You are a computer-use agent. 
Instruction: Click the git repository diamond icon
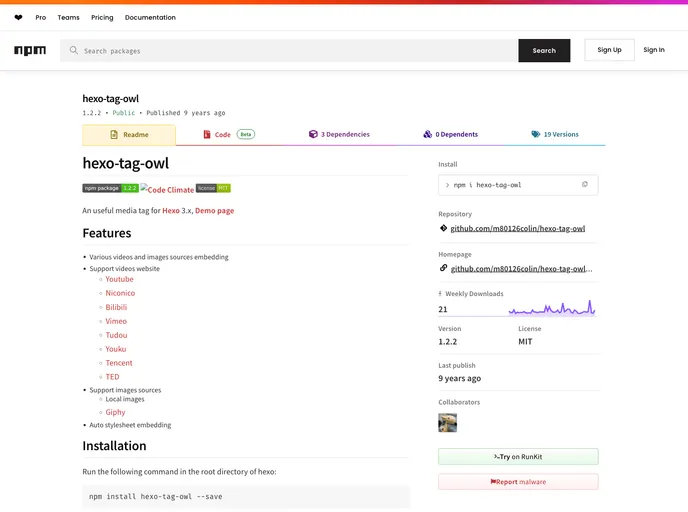pos(443,228)
